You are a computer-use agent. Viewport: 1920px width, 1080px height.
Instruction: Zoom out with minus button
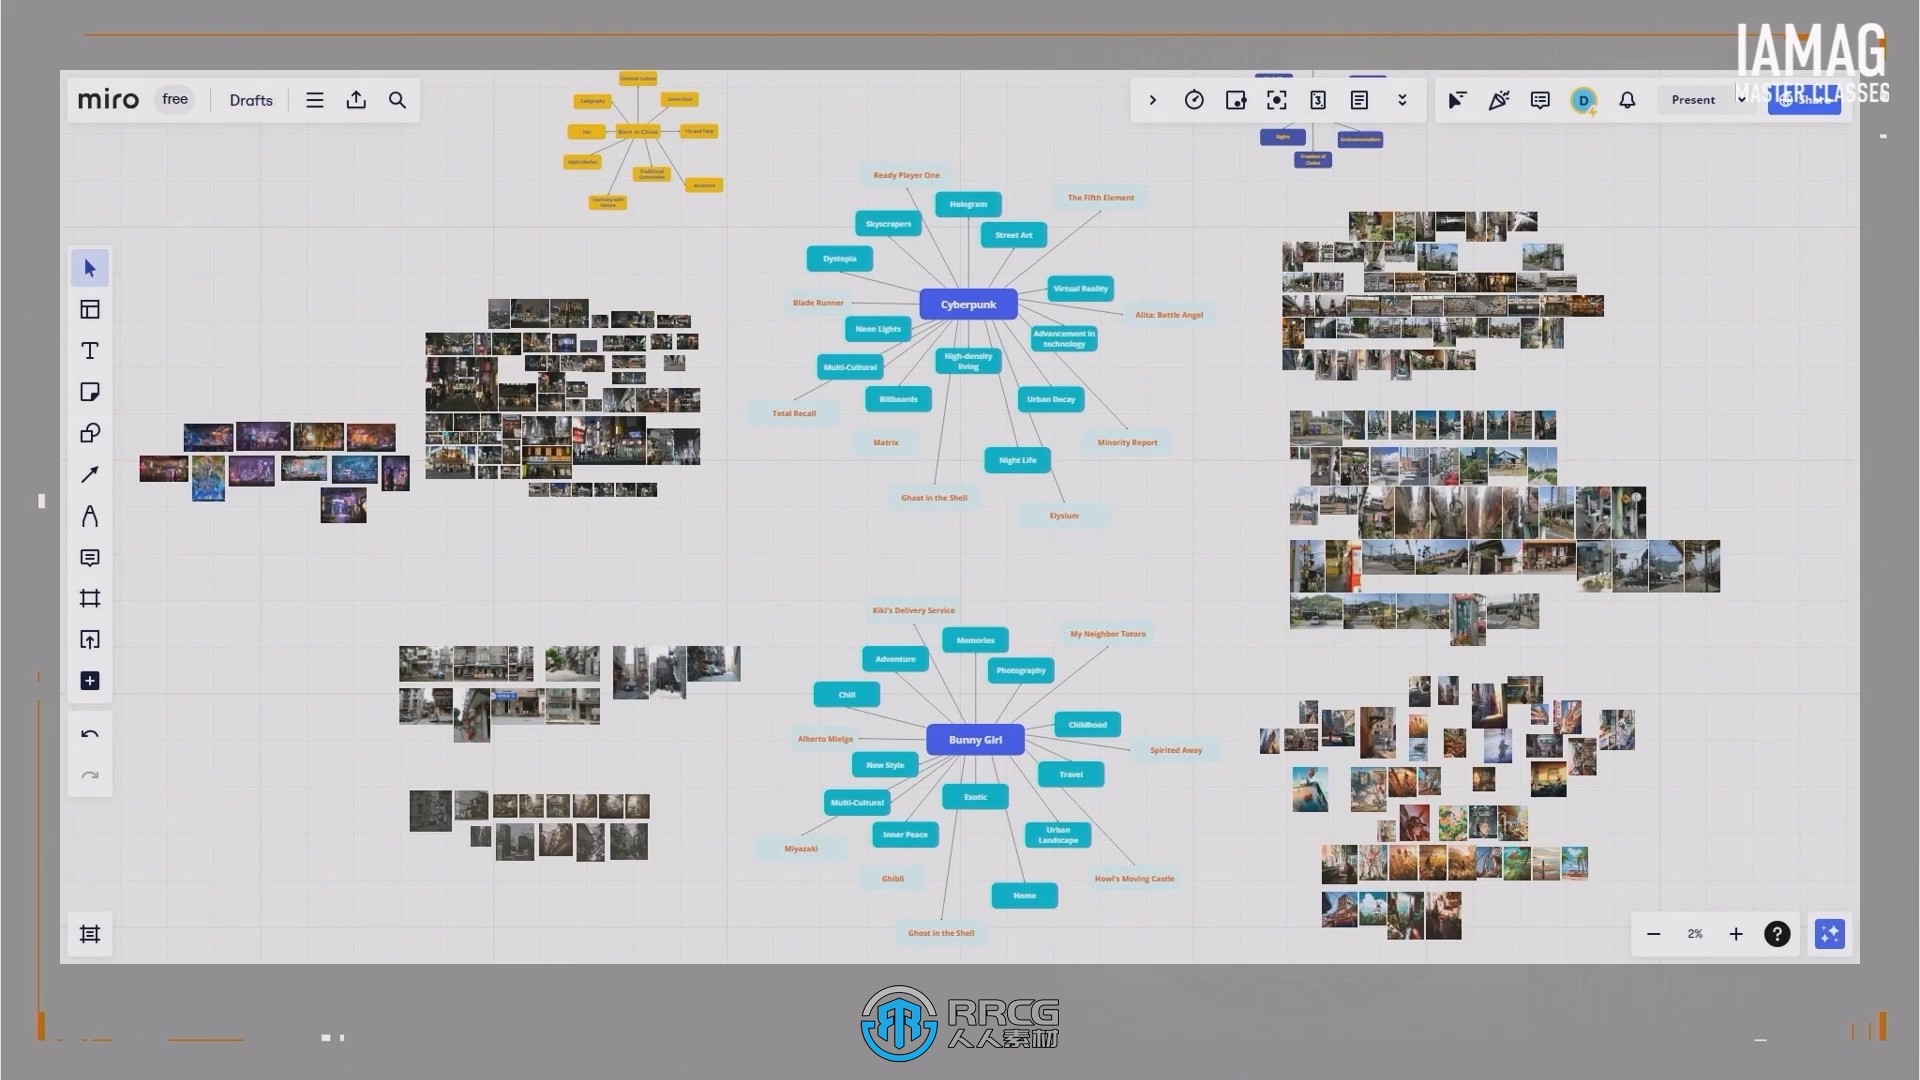1653,934
